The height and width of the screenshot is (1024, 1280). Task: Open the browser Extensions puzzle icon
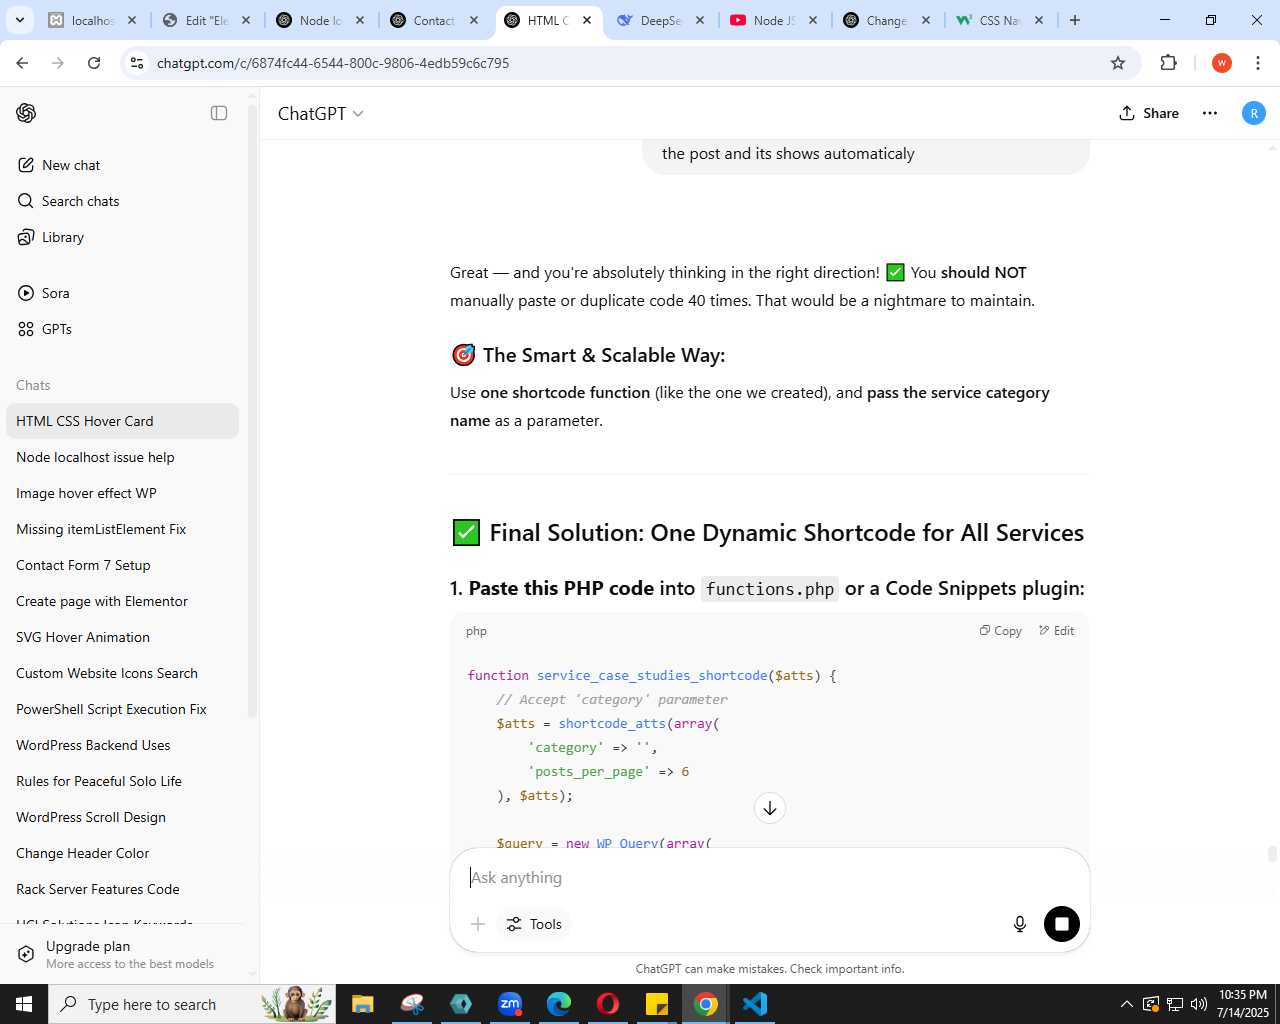coord(1169,63)
